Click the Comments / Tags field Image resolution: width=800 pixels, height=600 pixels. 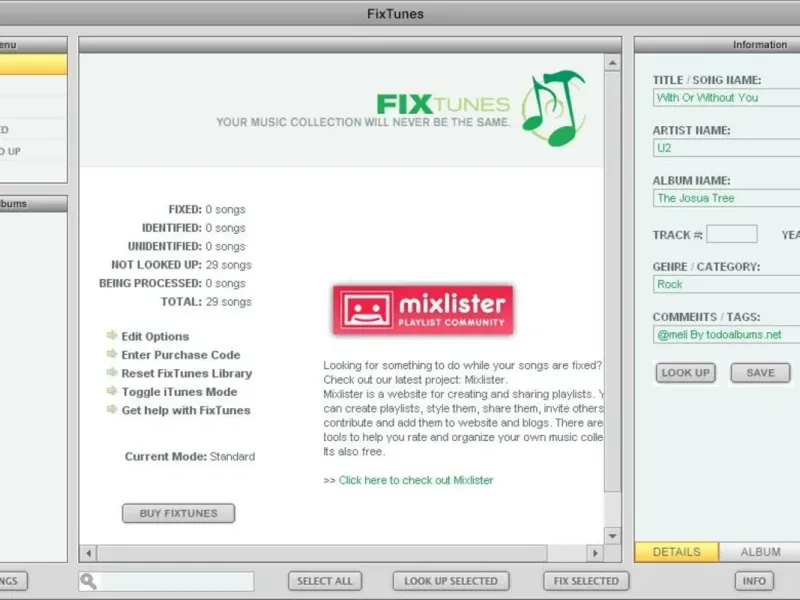[x=727, y=335]
